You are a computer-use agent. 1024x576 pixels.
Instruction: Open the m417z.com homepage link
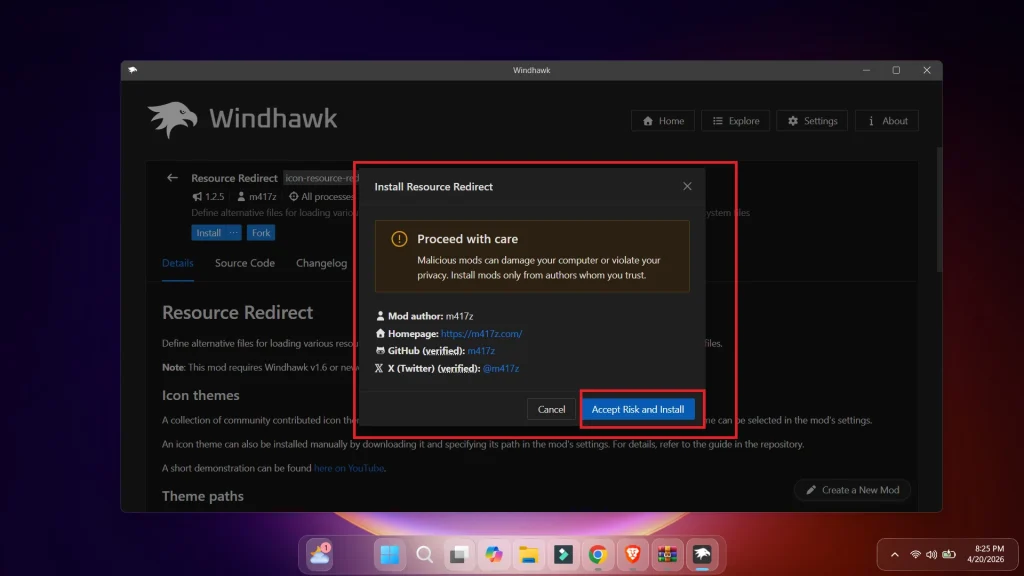point(481,333)
